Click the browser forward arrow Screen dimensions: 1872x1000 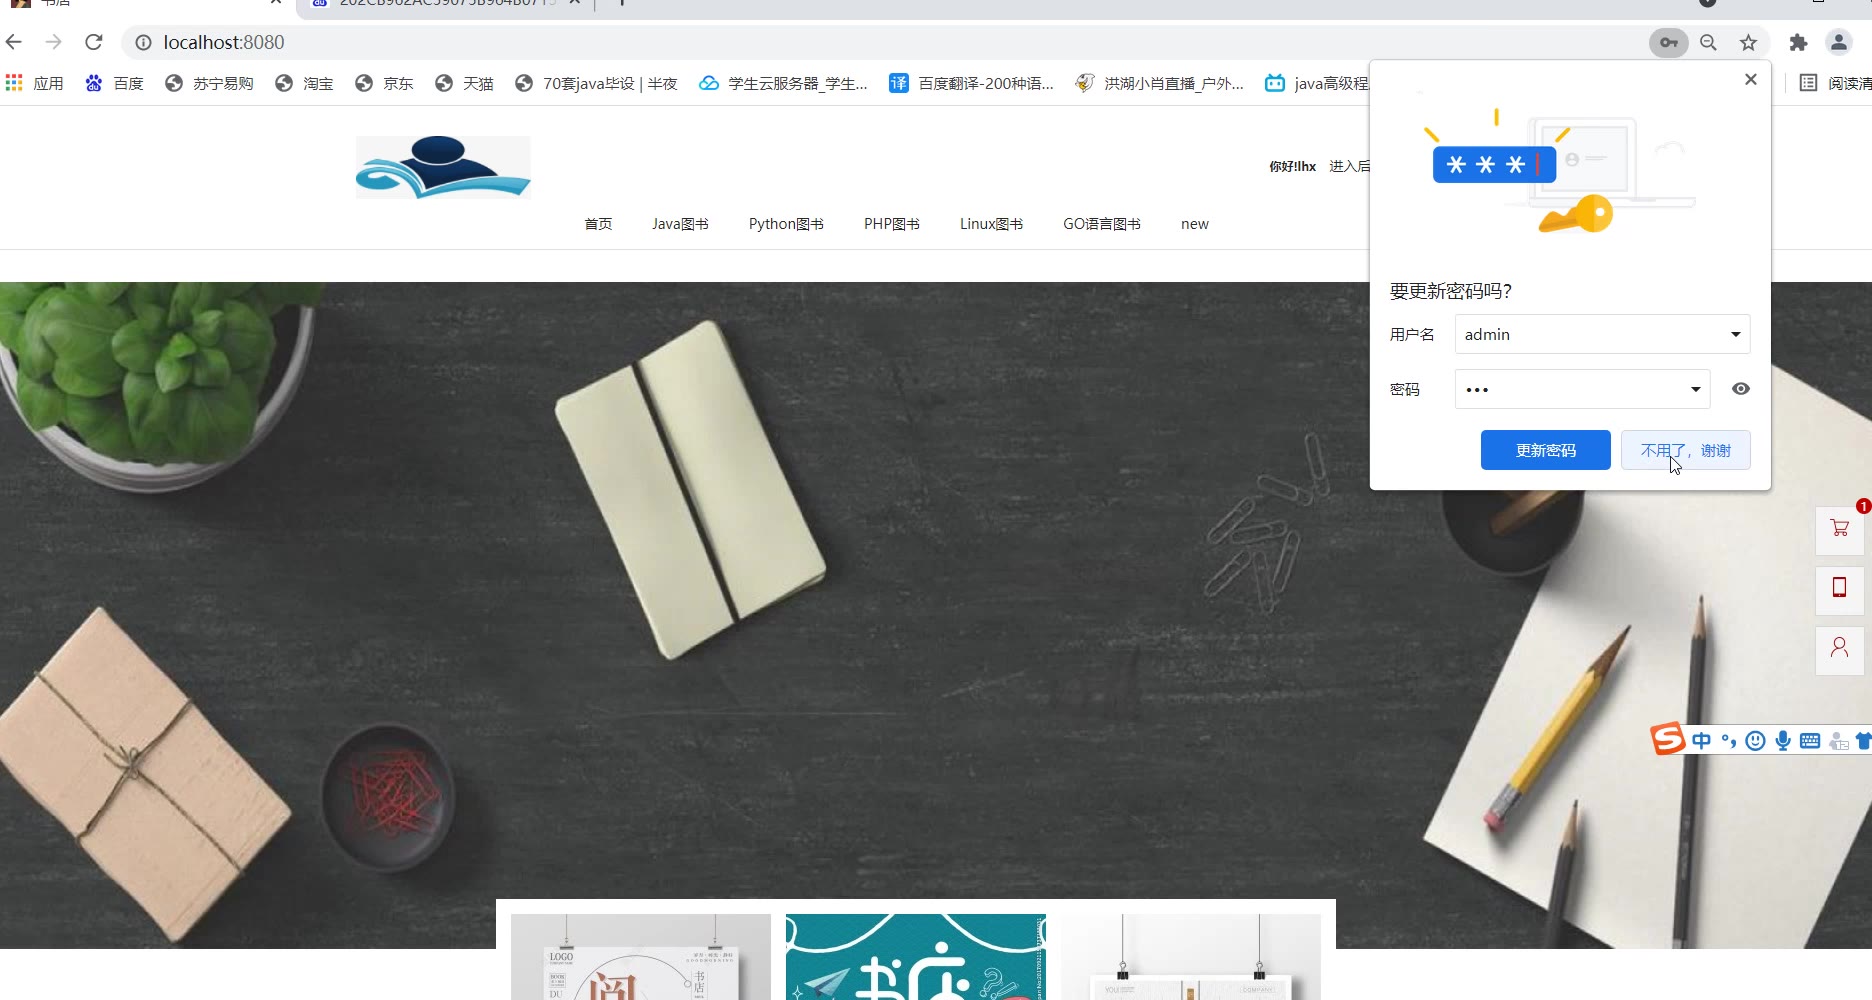click(x=54, y=42)
